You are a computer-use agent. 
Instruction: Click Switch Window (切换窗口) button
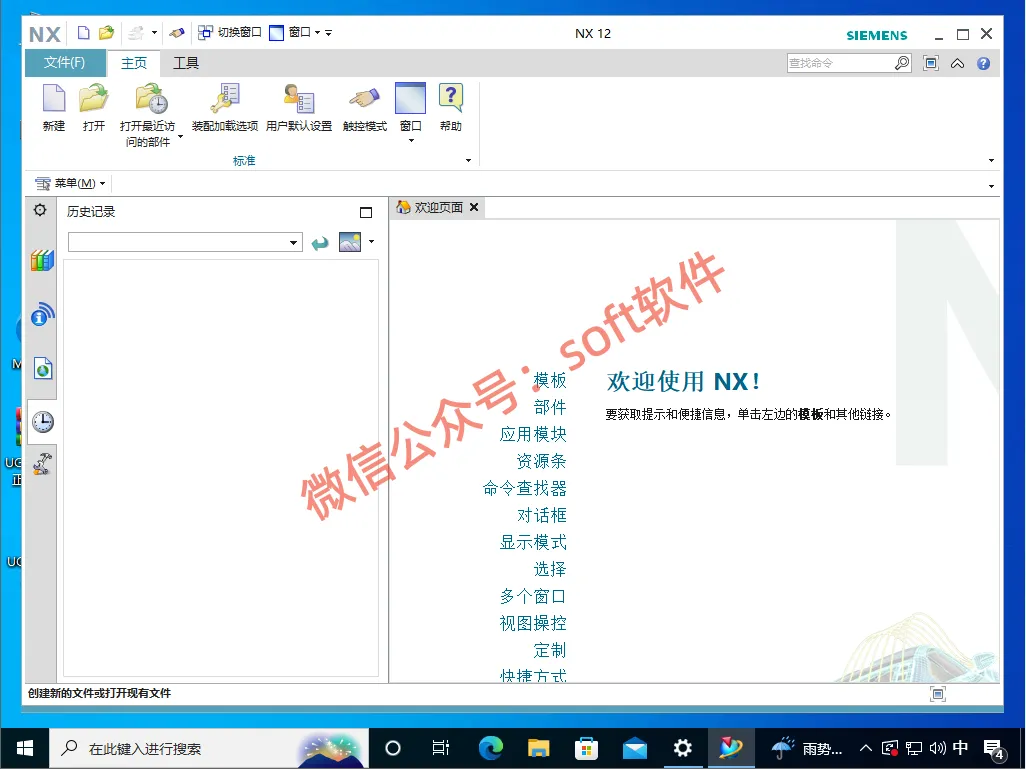[230, 33]
